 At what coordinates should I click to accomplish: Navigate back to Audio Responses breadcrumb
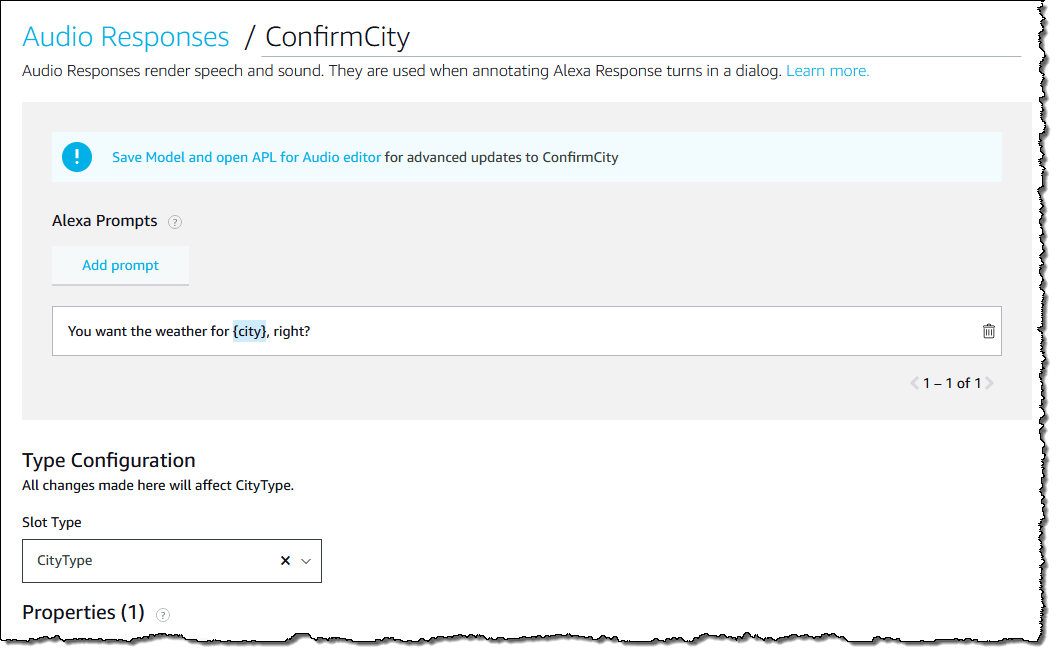[126, 36]
